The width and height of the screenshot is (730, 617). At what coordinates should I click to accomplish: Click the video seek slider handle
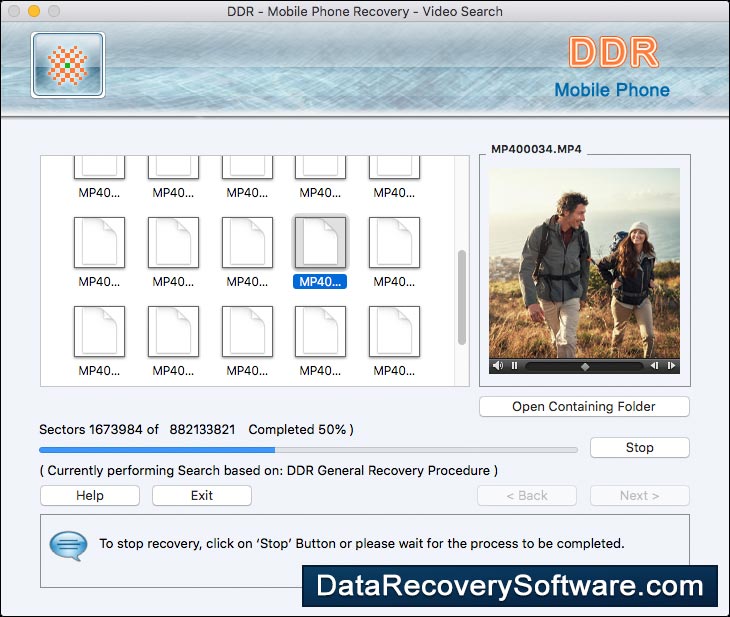pyautogui.click(x=585, y=366)
